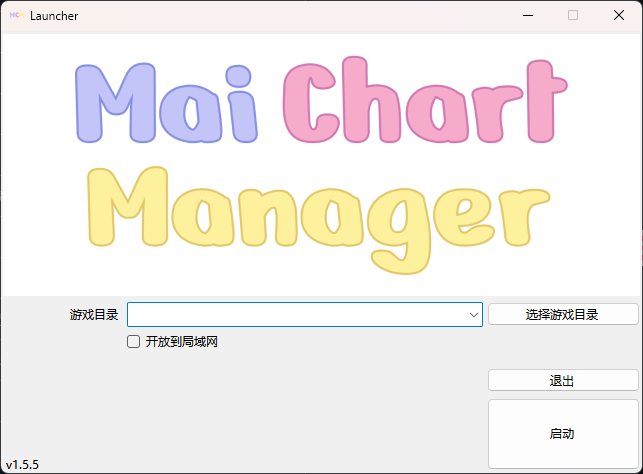643x474 pixels.
Task: Expand the 游戏目录 dropdown arrow
Action: [474, 315]
